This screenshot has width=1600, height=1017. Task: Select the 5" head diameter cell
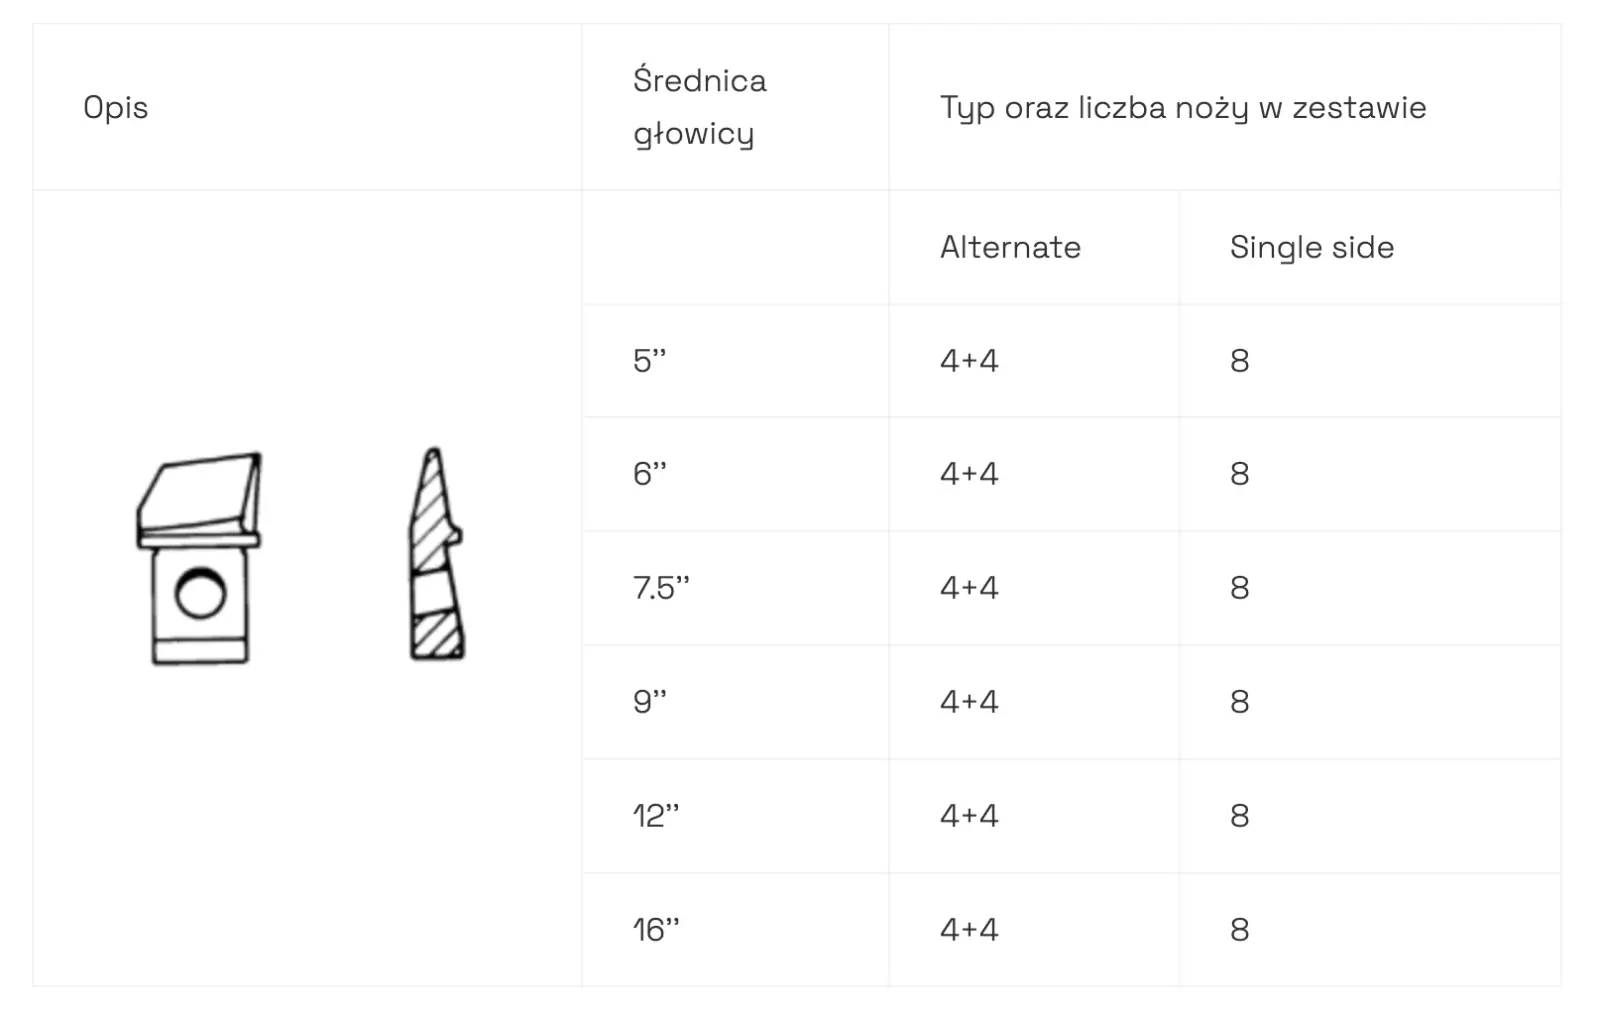pyautogui.click(x=650, y=360)
